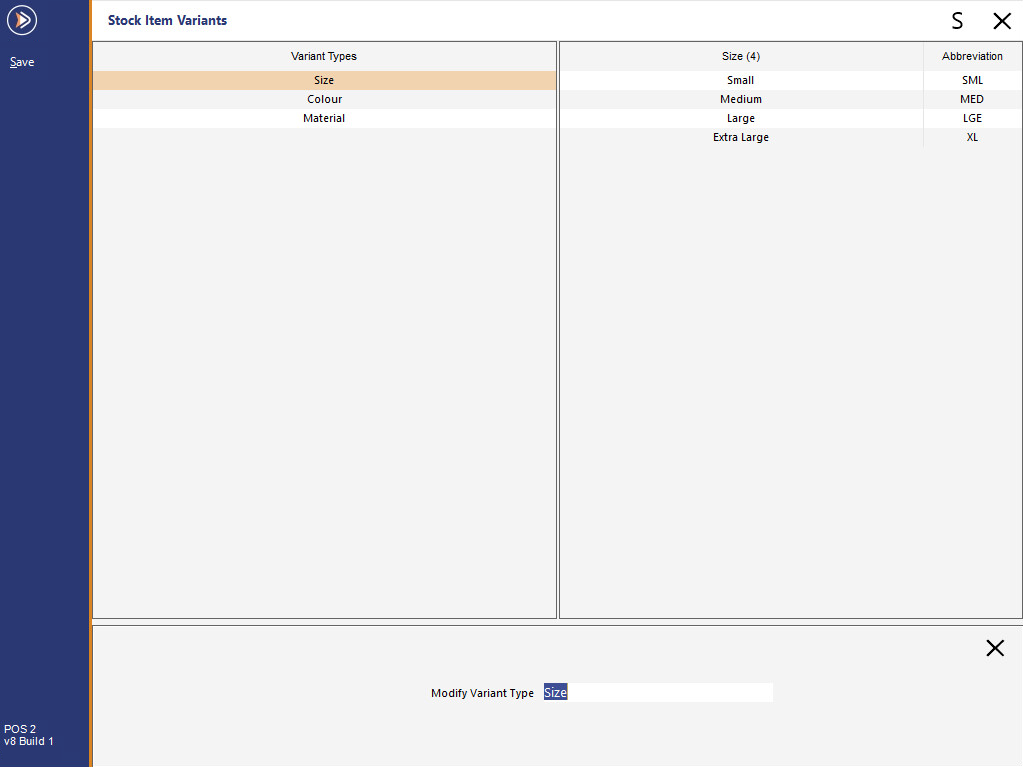1023x767 pixels.
Task: Click the Size (4) column header
Action: (741, 56)
